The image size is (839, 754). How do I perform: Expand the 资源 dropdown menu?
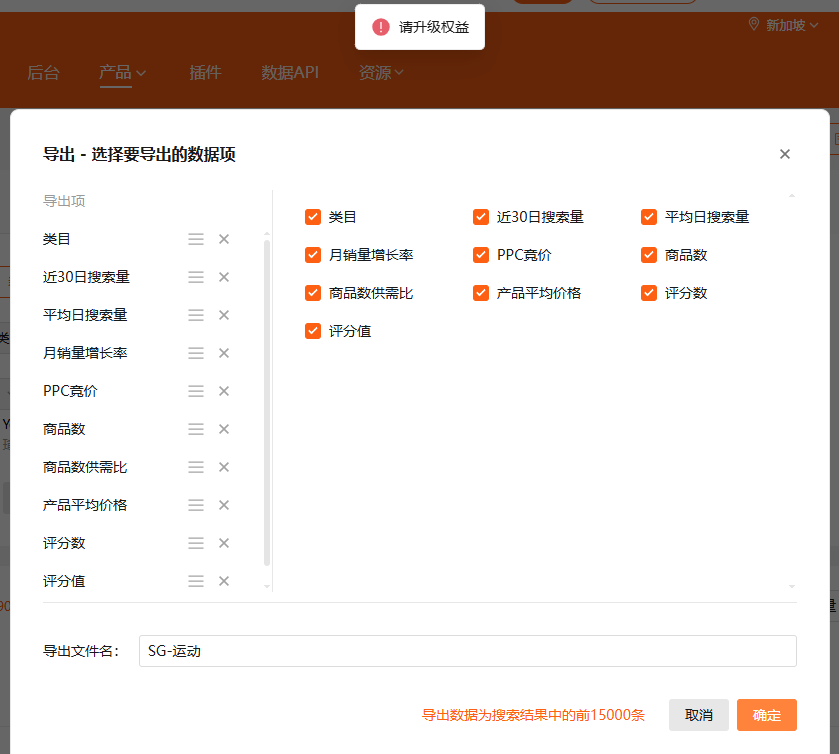381,72
